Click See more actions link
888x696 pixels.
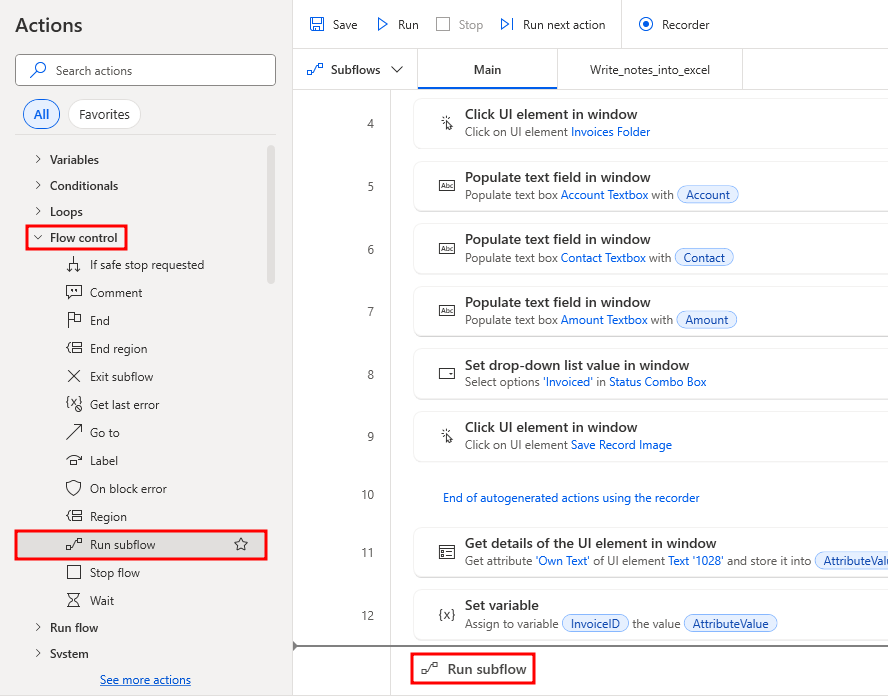click(x=146, y=680)
